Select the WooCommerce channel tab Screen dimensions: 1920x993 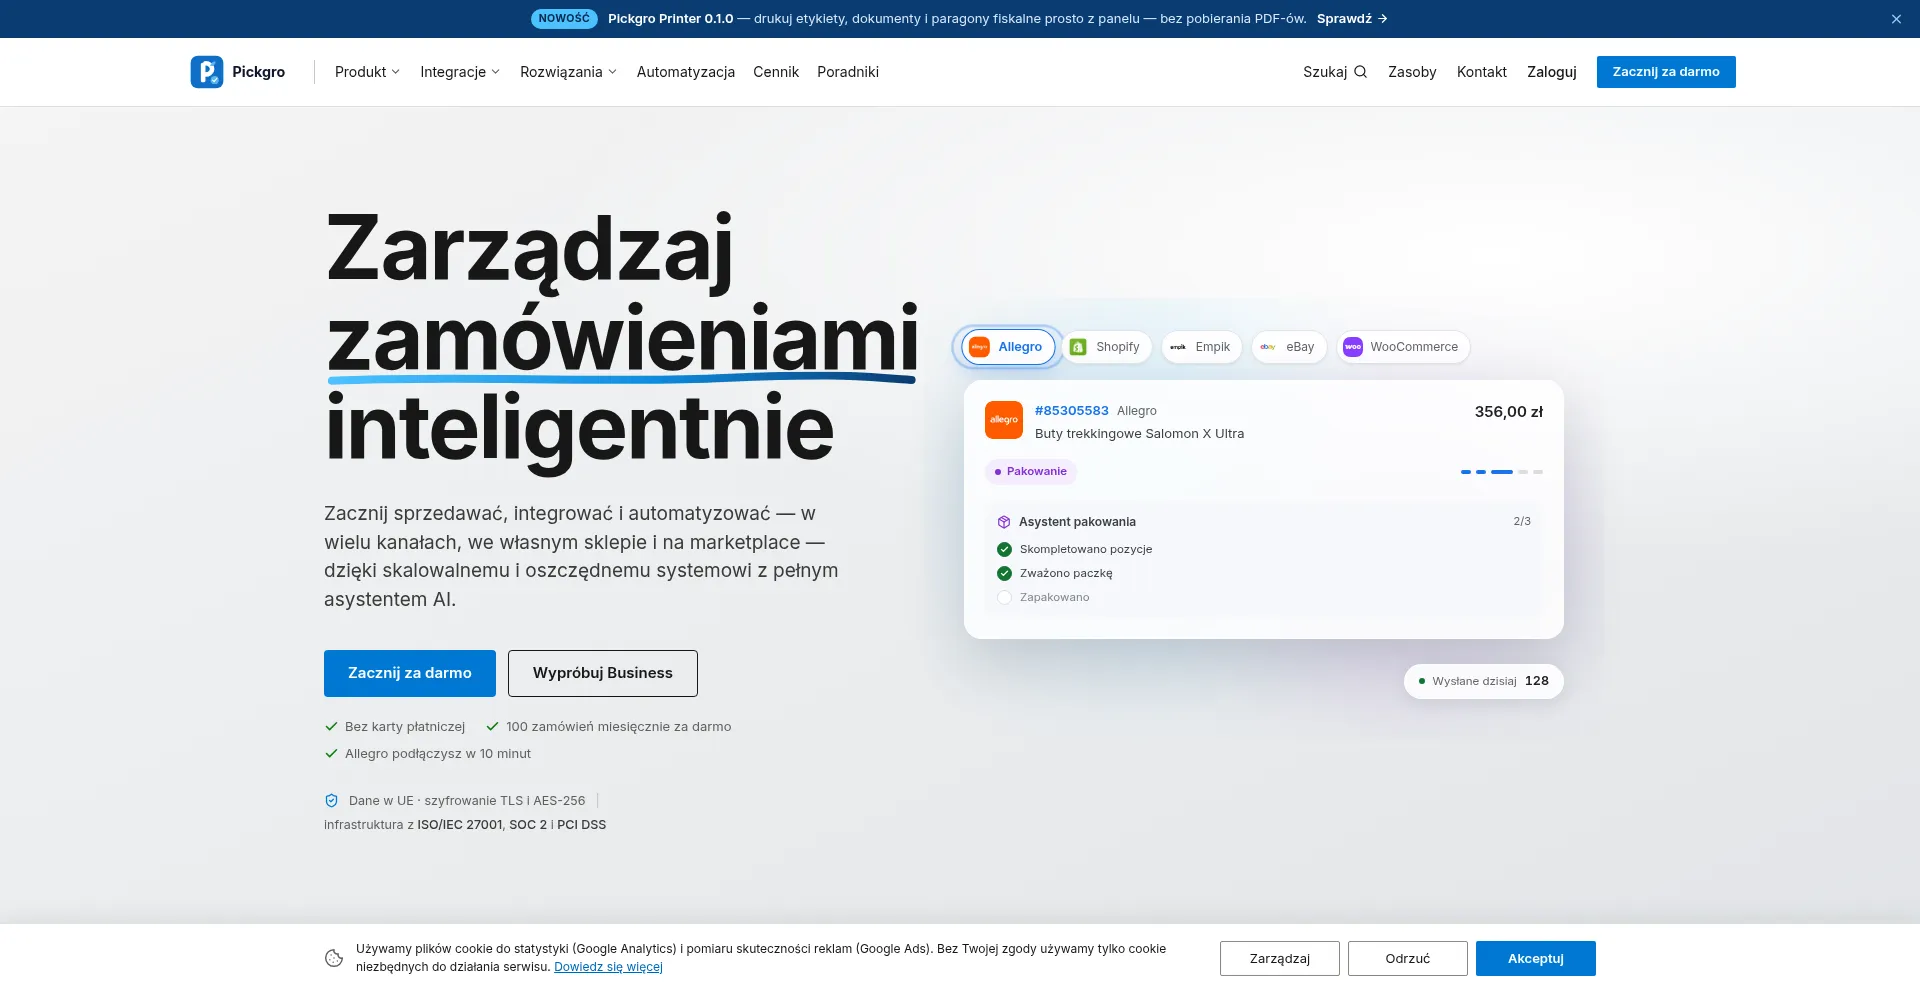pyautogui.click(x=1403, y=347)
